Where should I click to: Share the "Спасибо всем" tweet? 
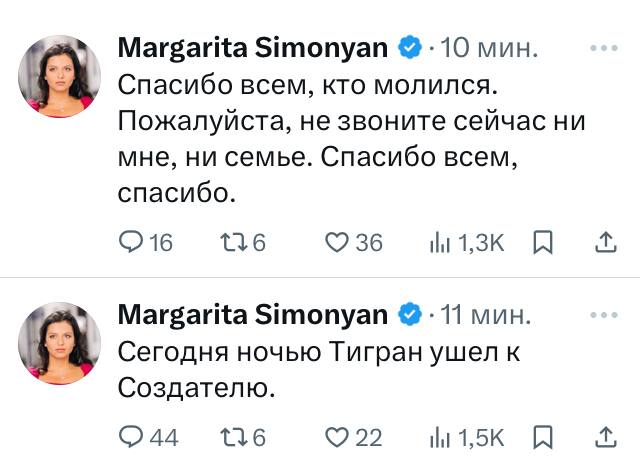pos(605,242)
